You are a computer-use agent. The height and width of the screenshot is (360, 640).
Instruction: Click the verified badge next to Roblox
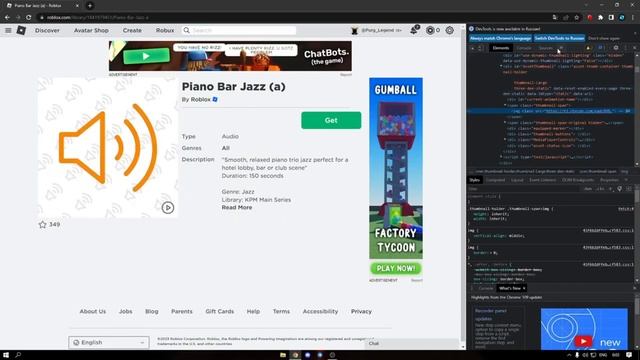215,99
